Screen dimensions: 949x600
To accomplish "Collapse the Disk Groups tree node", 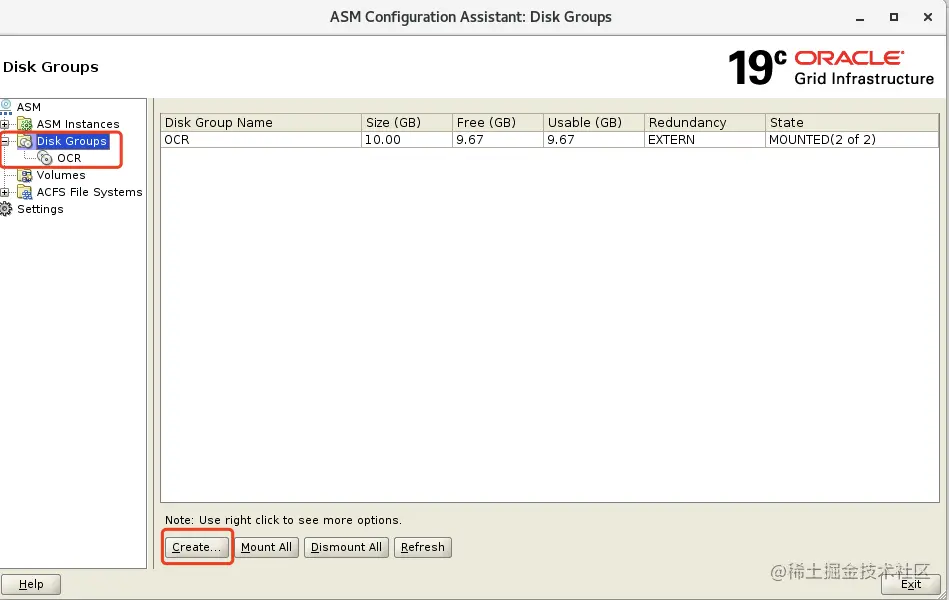I will click(5, 141).
